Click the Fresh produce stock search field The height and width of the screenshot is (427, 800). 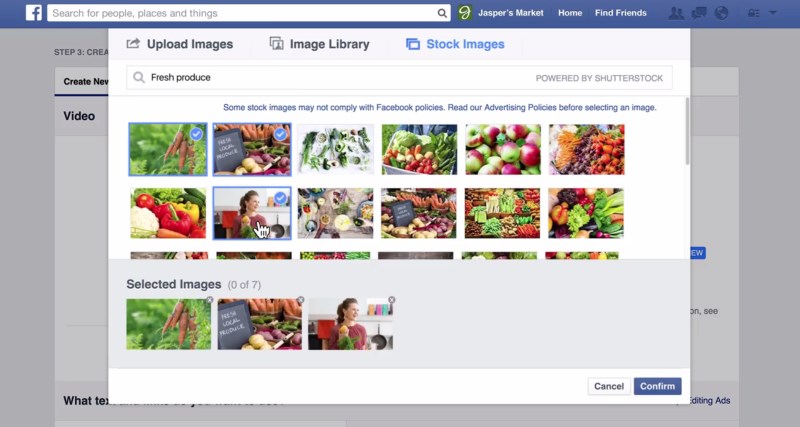(x=399, y=78)
